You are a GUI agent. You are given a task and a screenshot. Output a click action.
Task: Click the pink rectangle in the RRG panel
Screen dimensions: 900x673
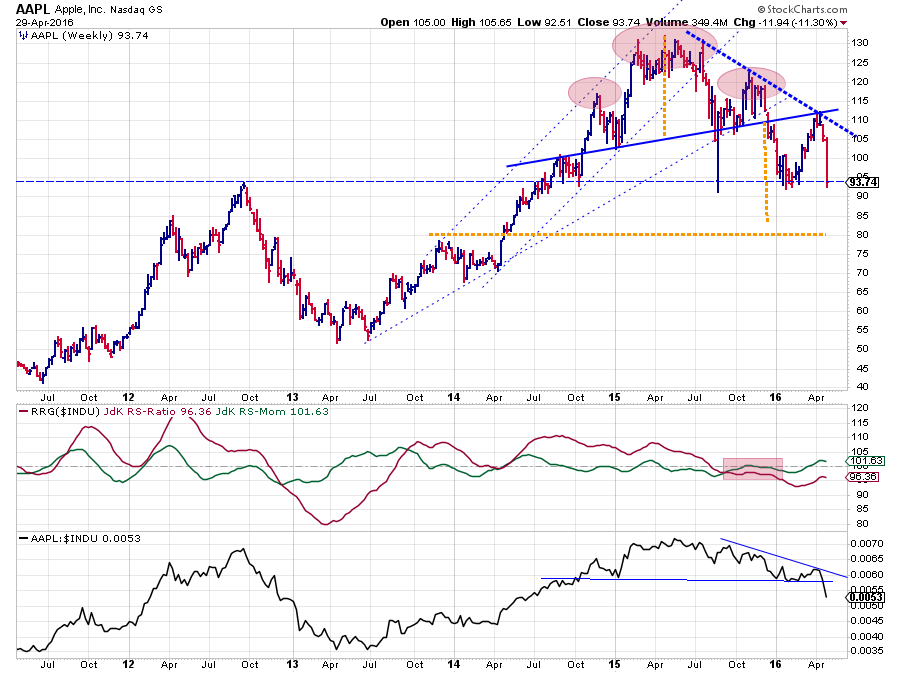point(752,469)
